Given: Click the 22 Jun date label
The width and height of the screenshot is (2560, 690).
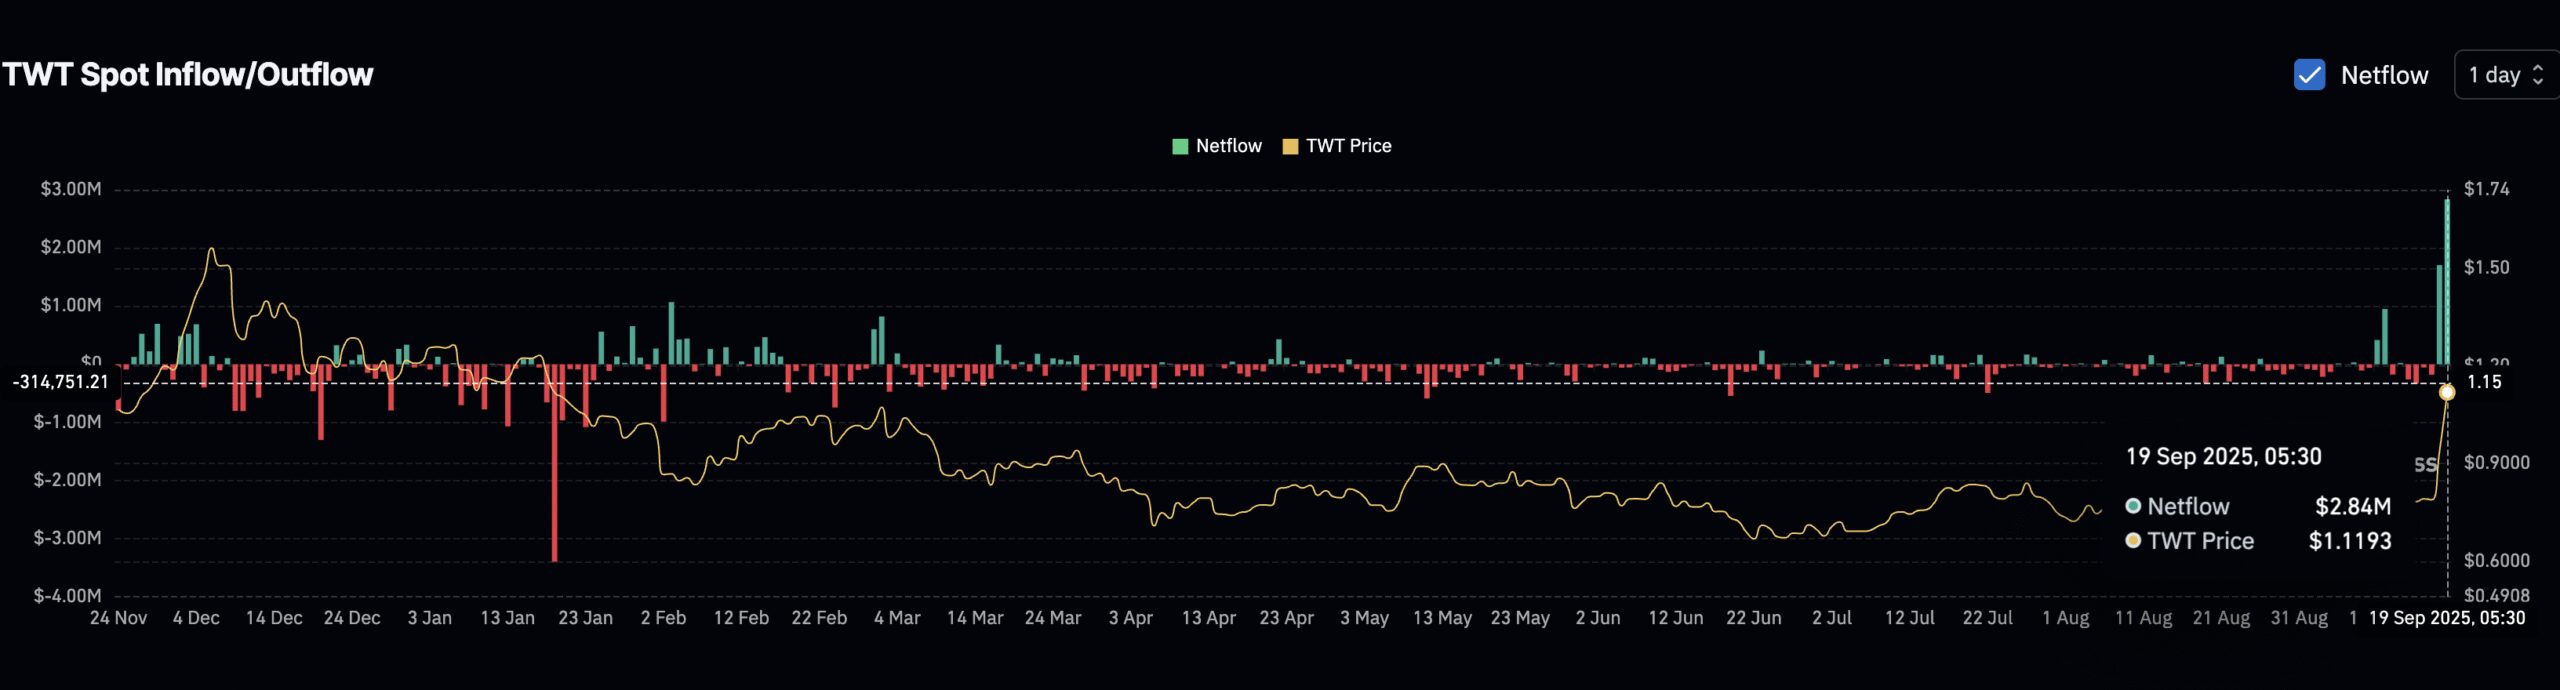Looking at the screenshot, I should (x=1753, y=618).
